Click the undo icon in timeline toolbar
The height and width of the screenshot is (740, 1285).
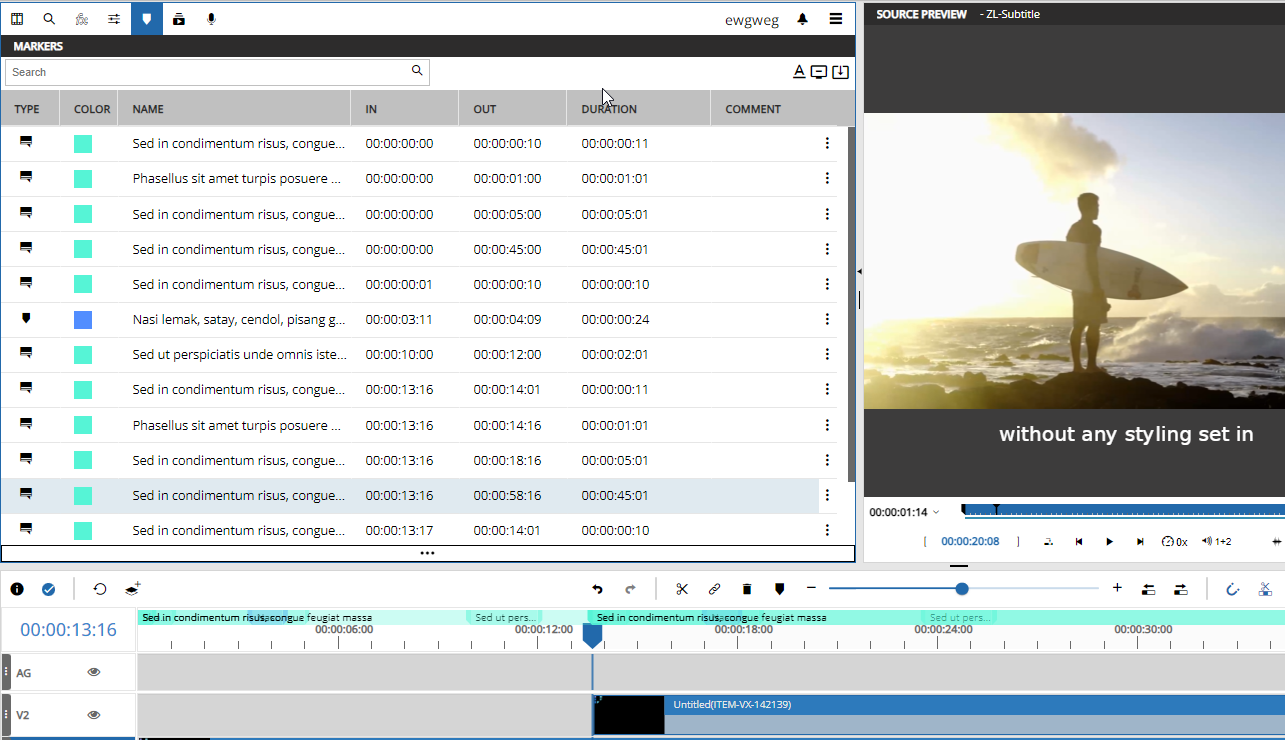(597, 589)
